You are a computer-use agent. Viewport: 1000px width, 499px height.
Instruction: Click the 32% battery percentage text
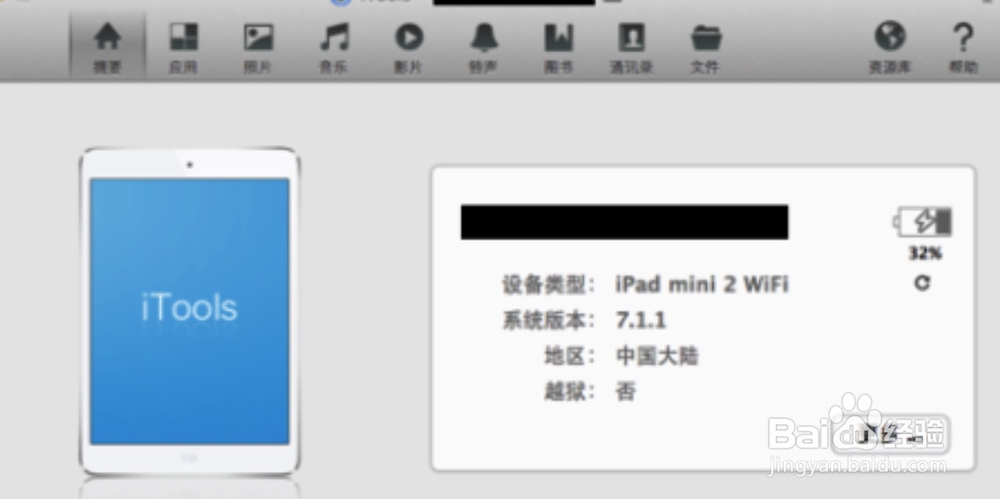point(925,253)
